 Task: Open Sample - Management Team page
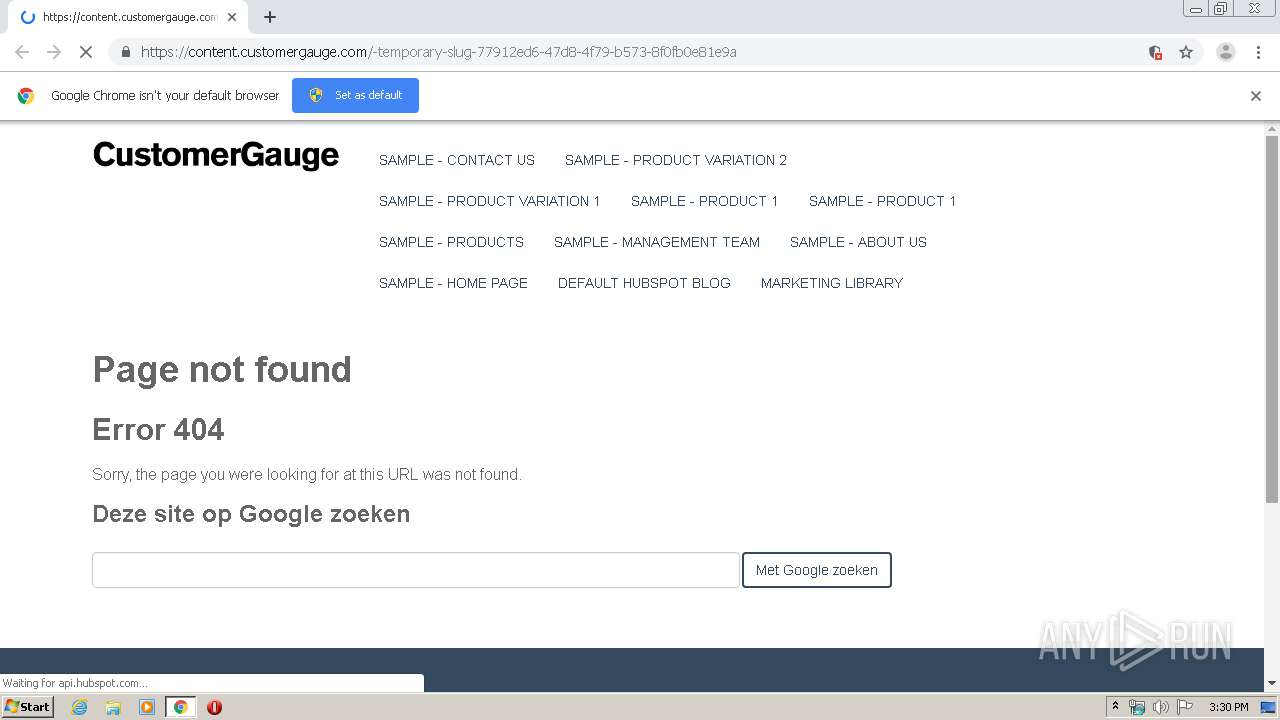(657, 242)
